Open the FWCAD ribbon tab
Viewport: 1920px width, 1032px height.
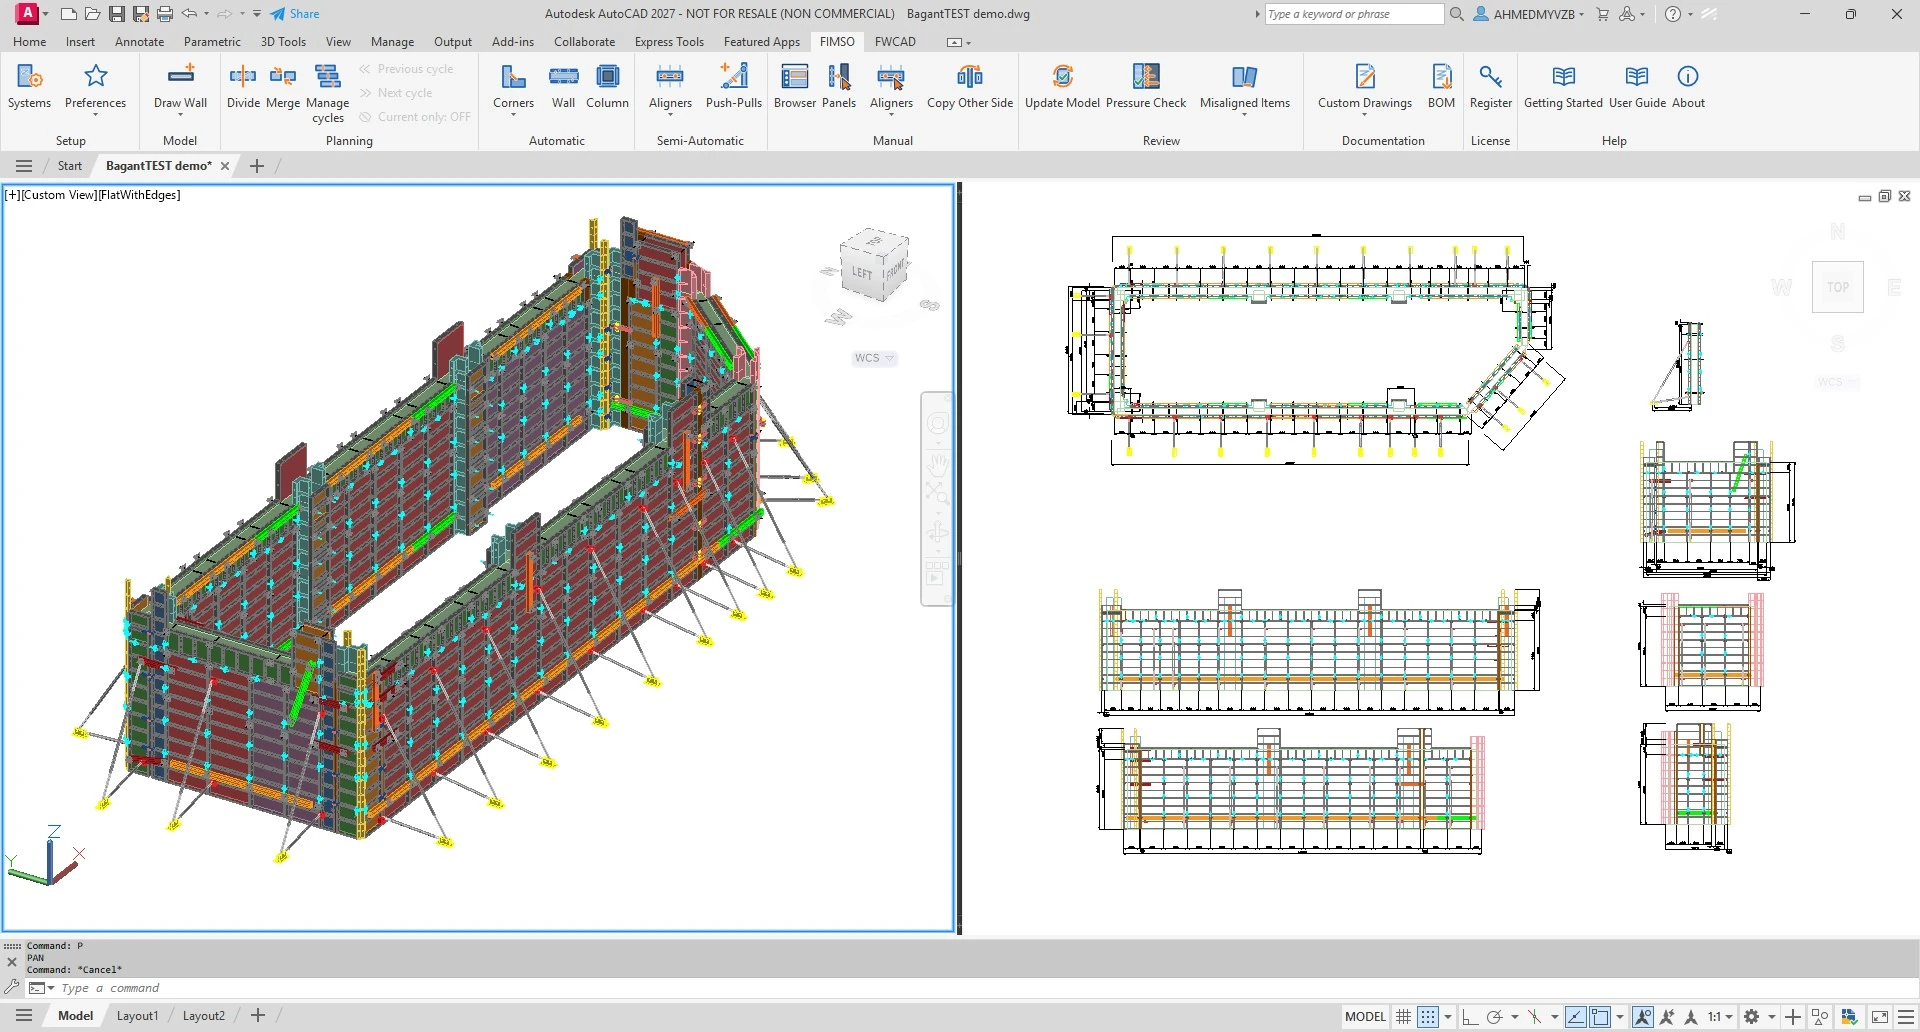(x=895, y=42)
